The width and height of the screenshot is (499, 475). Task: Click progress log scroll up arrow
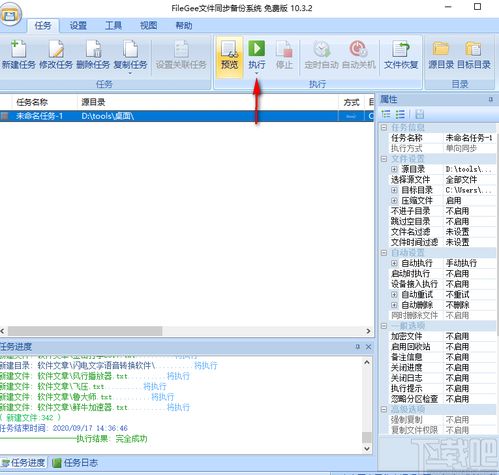point(367,362)
